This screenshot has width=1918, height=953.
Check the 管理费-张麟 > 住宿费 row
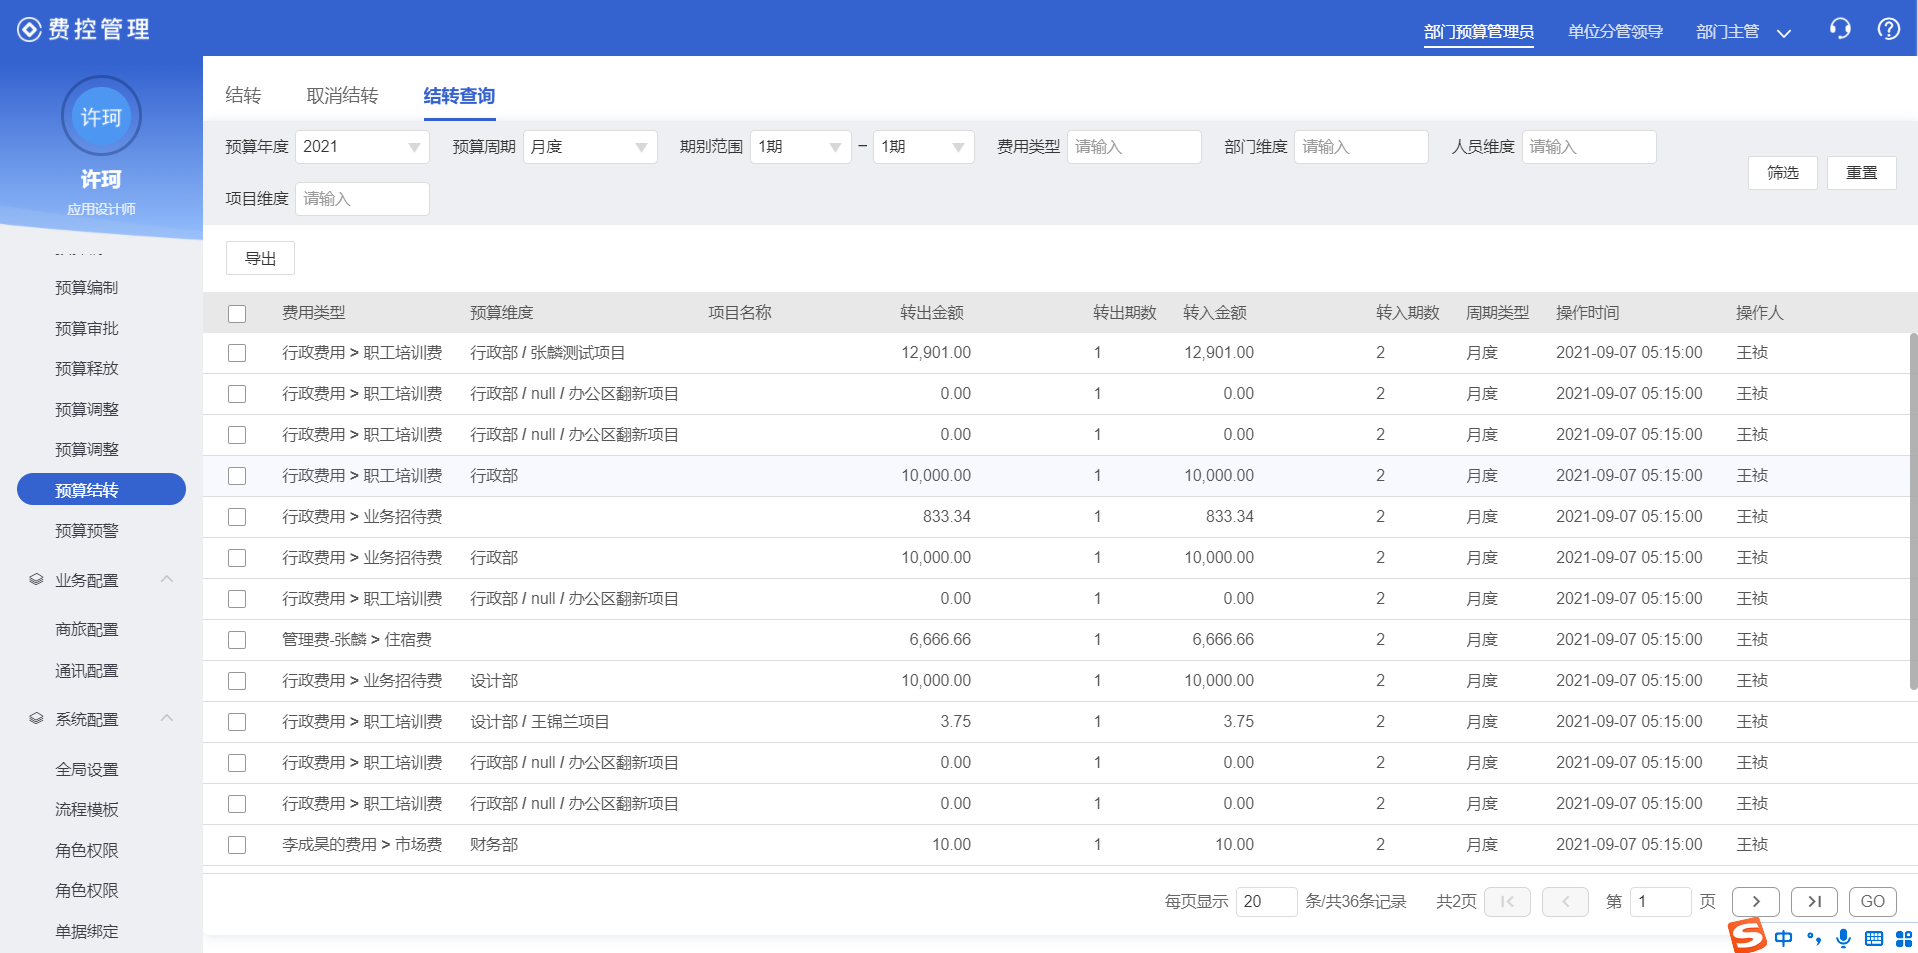tap(237, 640)
